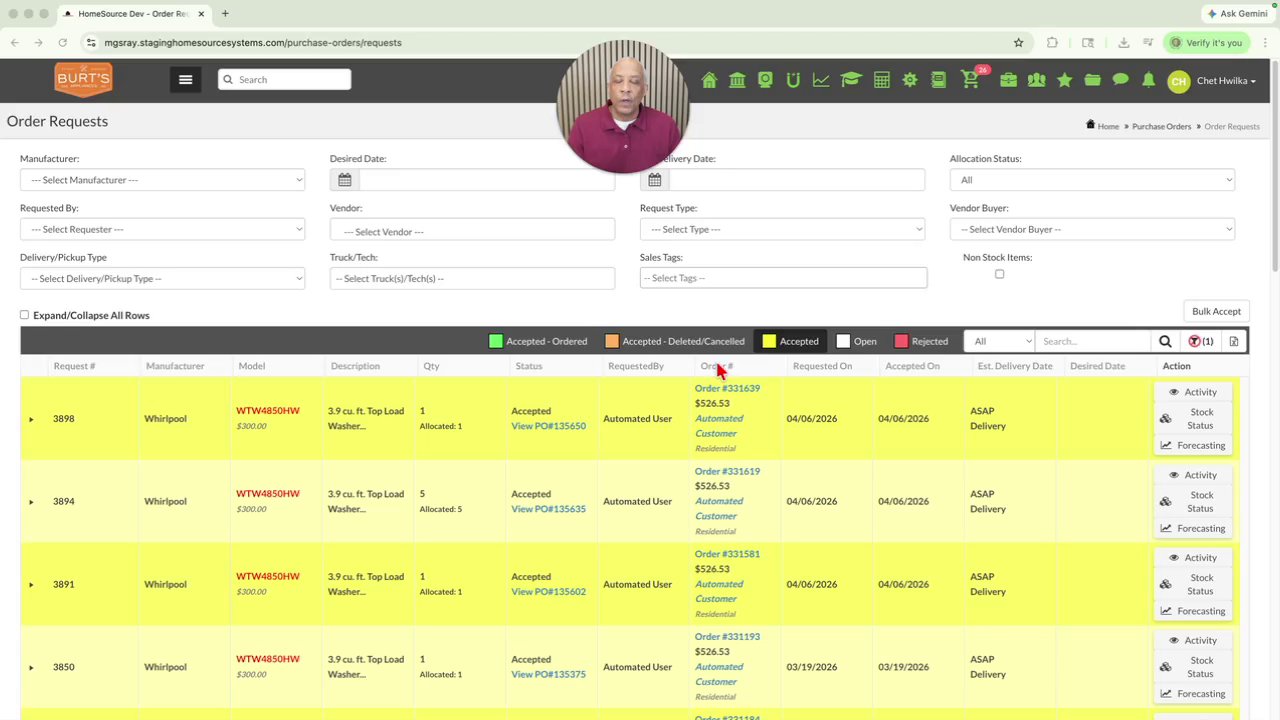Open the Allocation Status dropdown
The width and height of the screenshot is (1280, 720).
[1092, 180]
